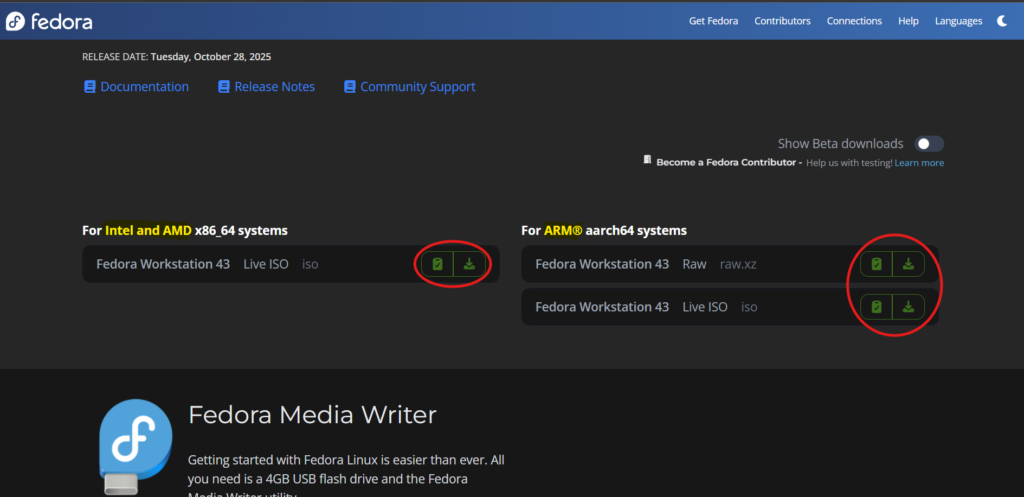Open the Contributors menu
Viewport: 1024px width, 497px height.
[x=782, y=21]
